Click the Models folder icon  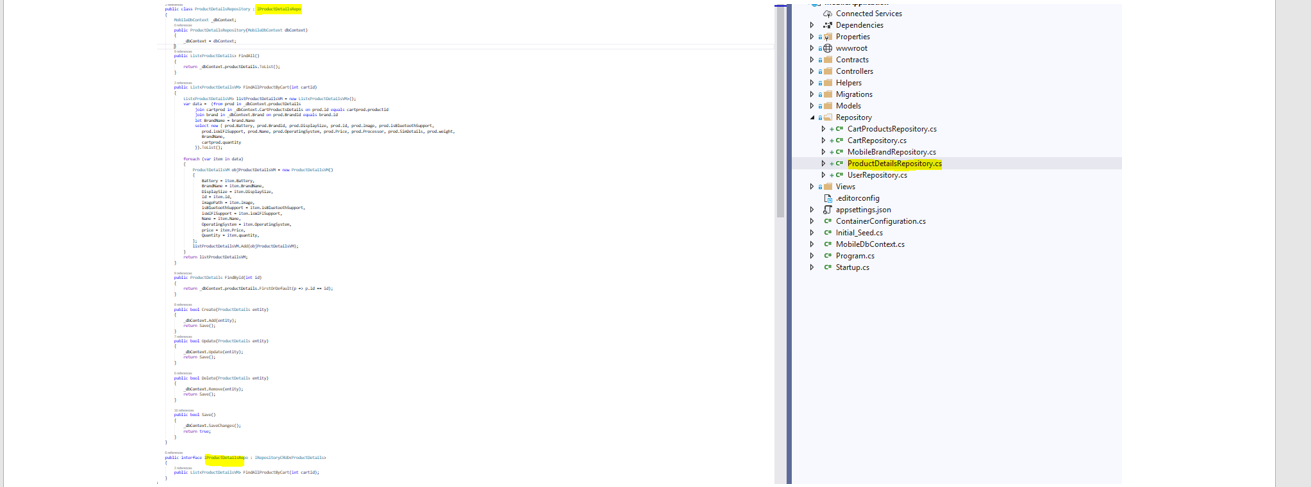(828, 106)
